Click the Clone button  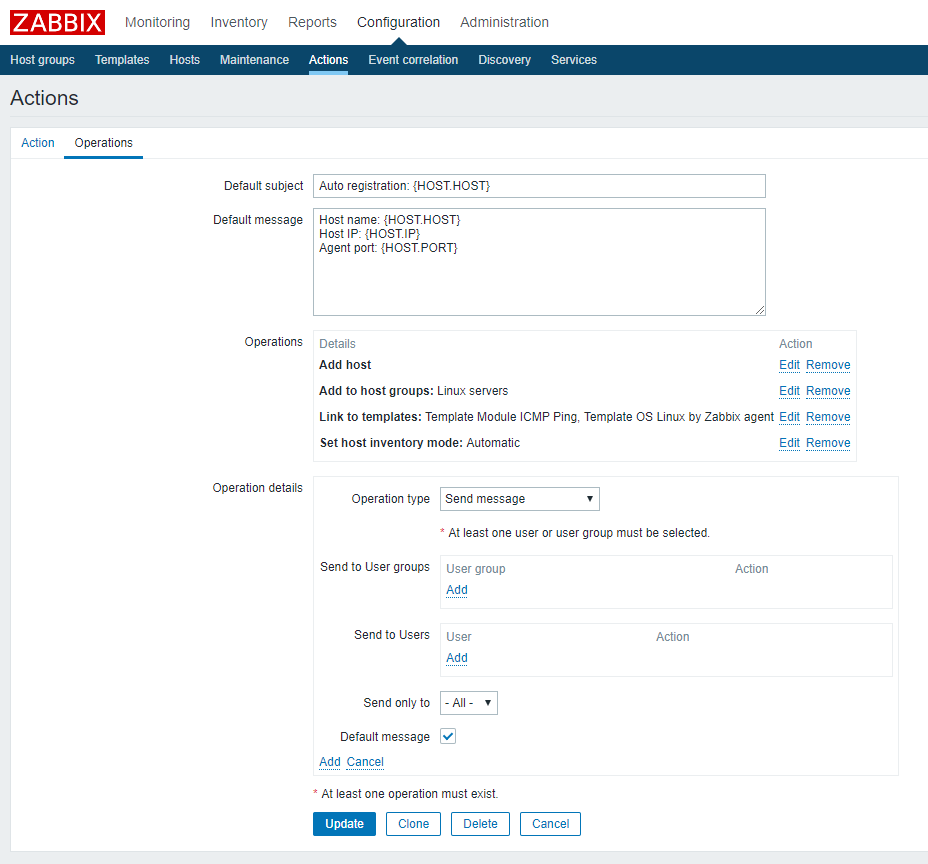[413, 824]
